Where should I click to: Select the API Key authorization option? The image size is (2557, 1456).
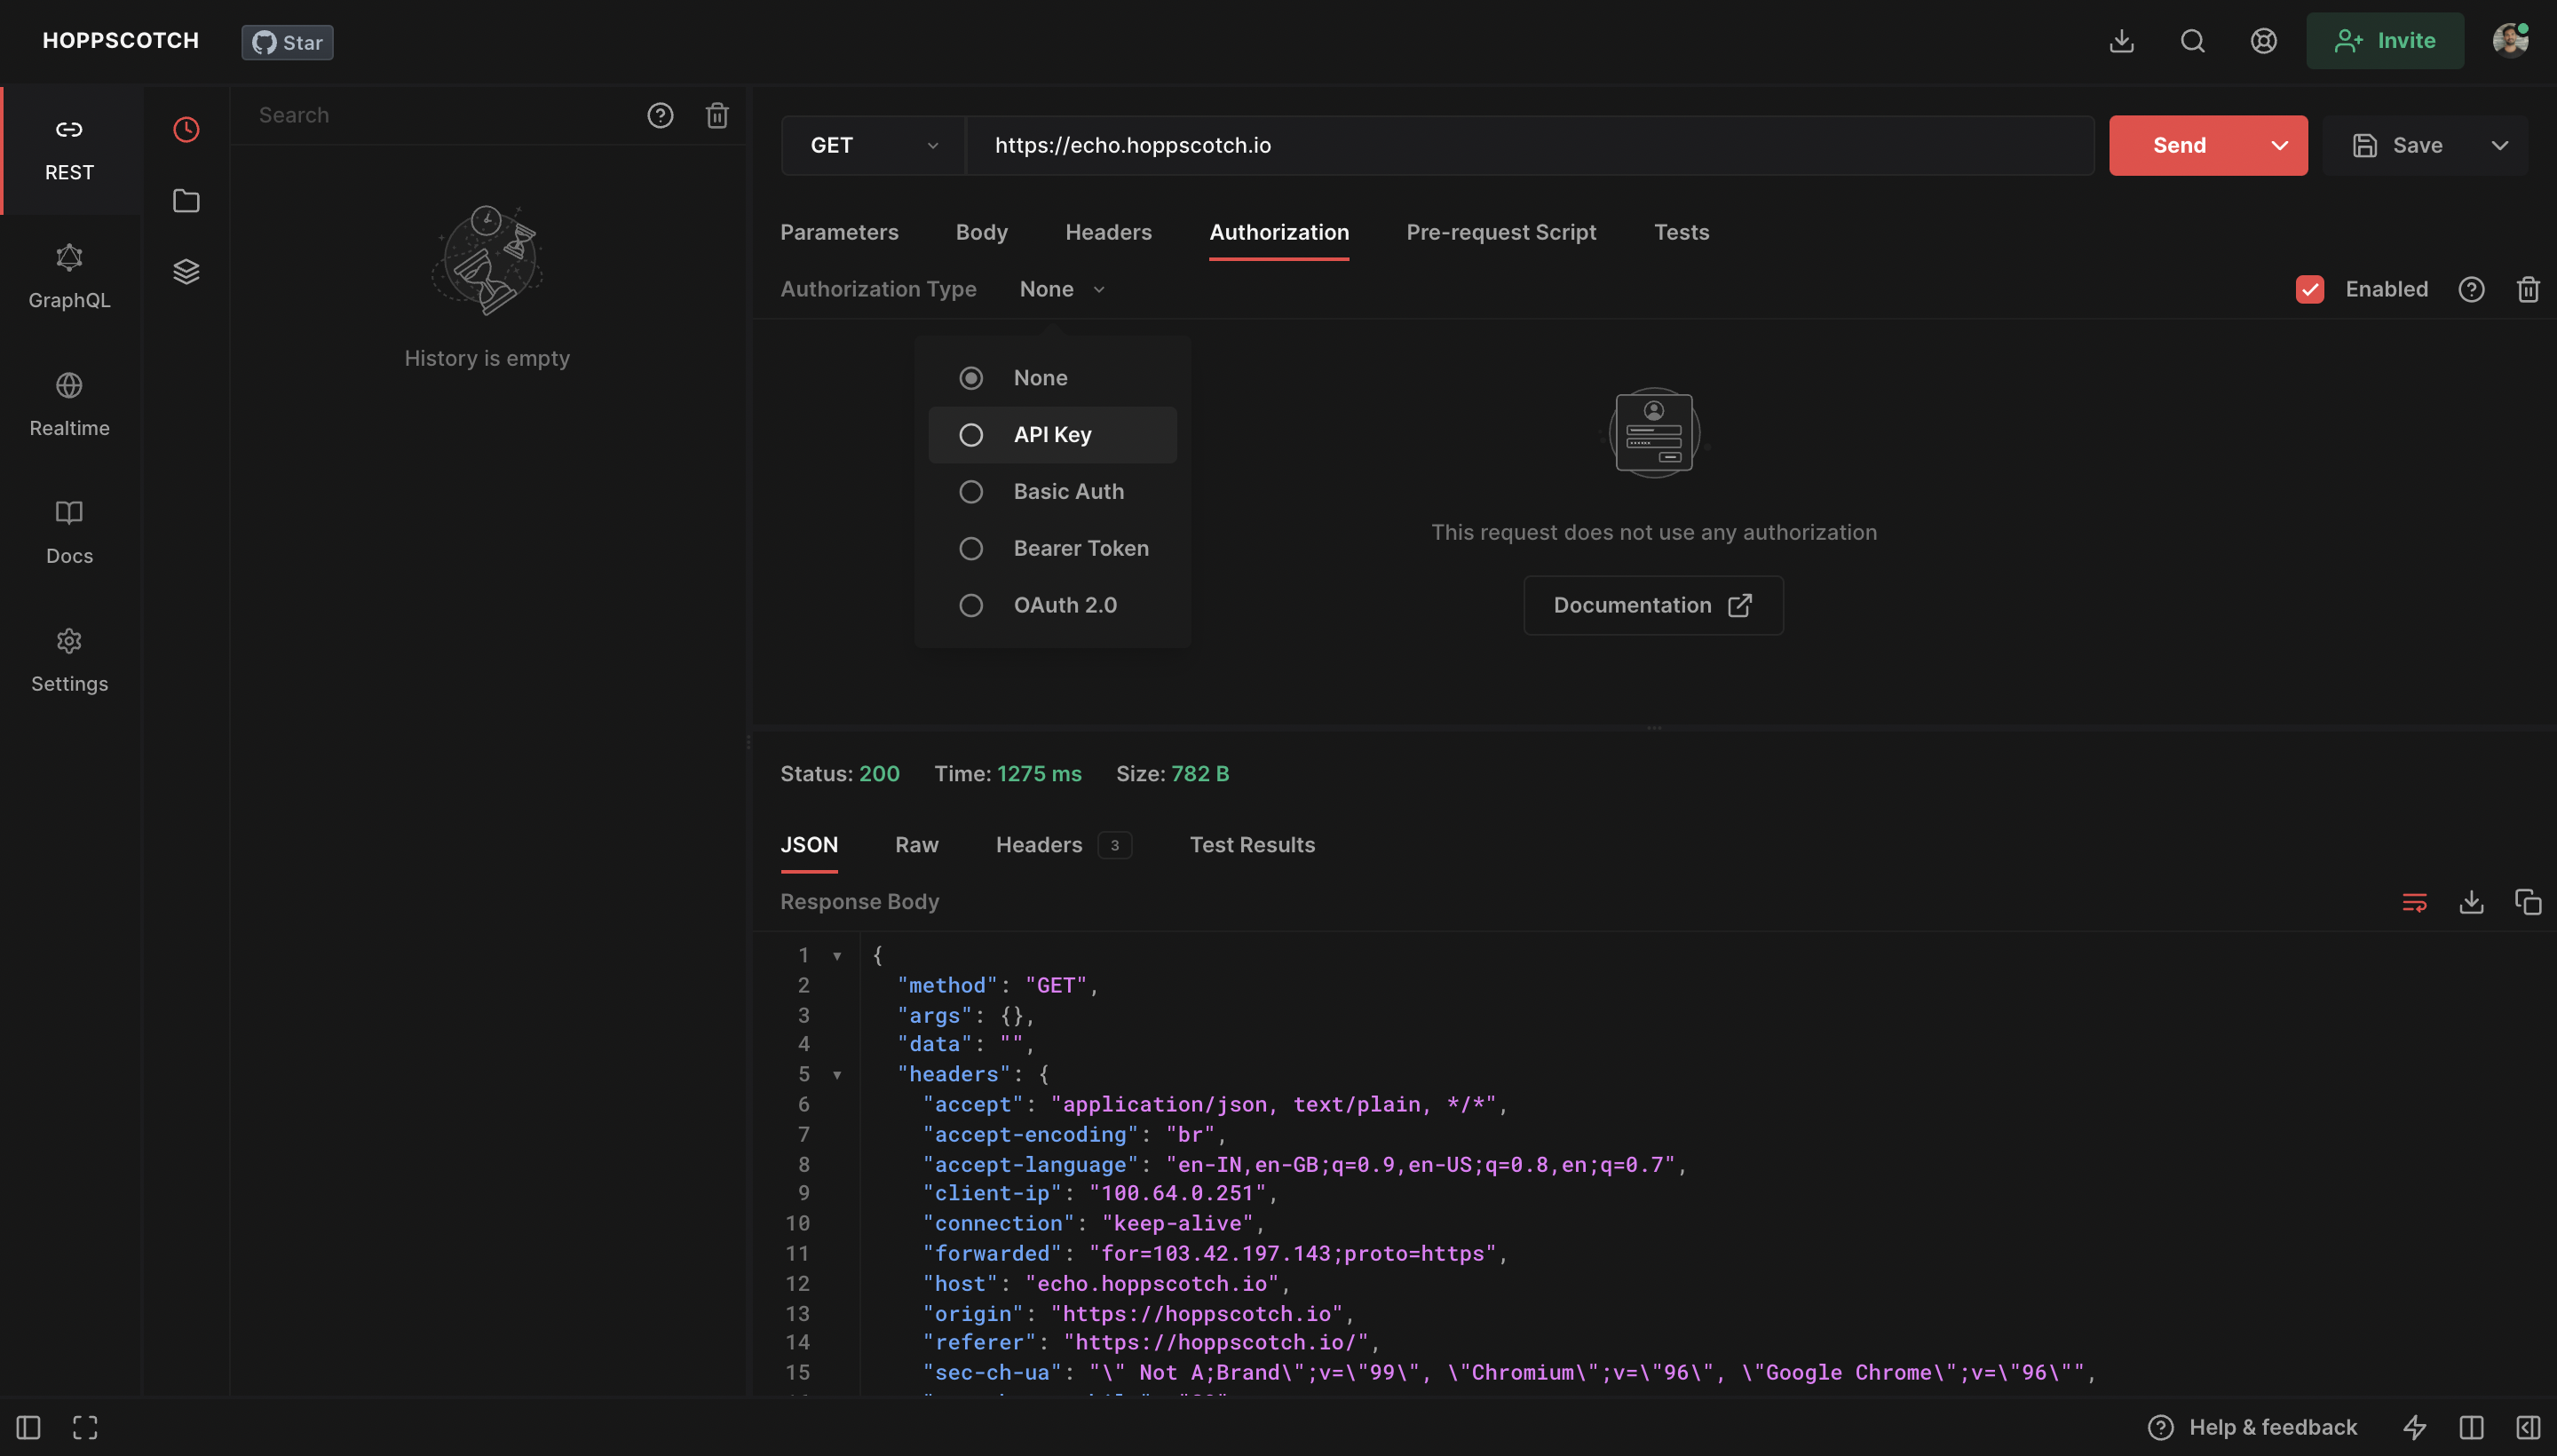point(1052,434)
